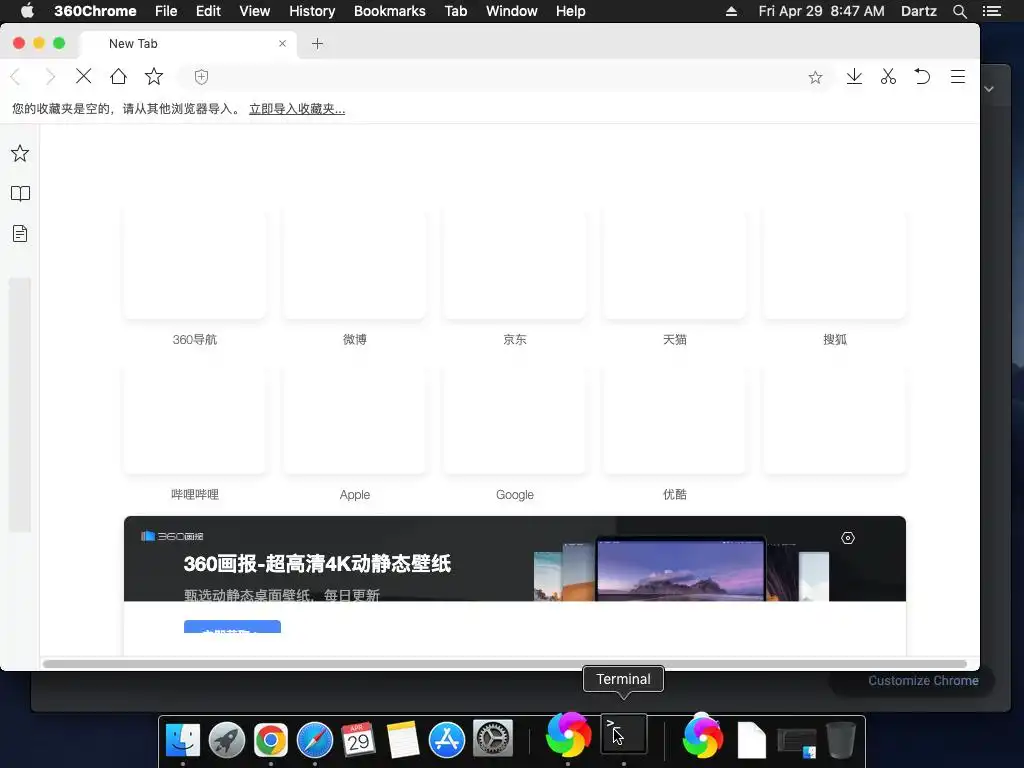Click the back navigation arrow
The image size is (1024, 768).
click(16, 77)
